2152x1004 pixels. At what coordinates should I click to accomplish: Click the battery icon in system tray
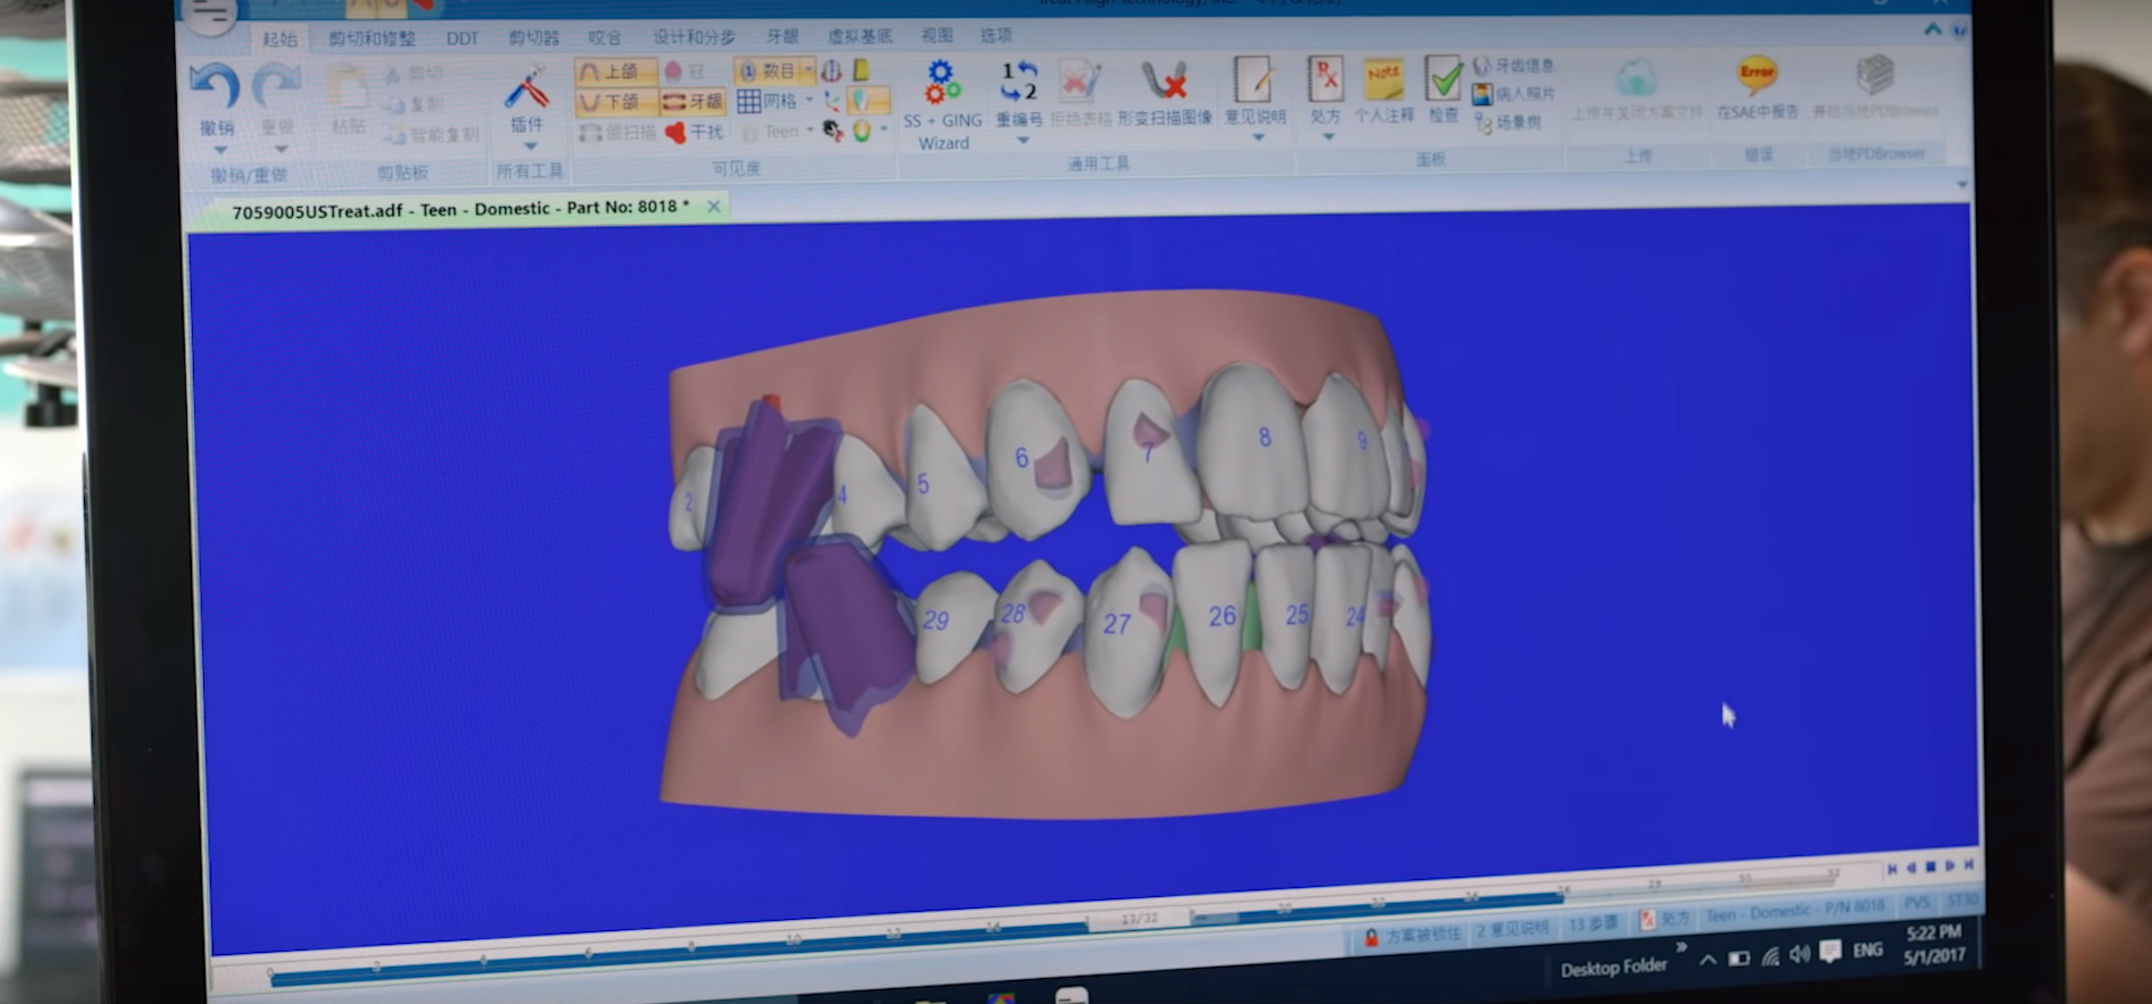click(1739, 958)
